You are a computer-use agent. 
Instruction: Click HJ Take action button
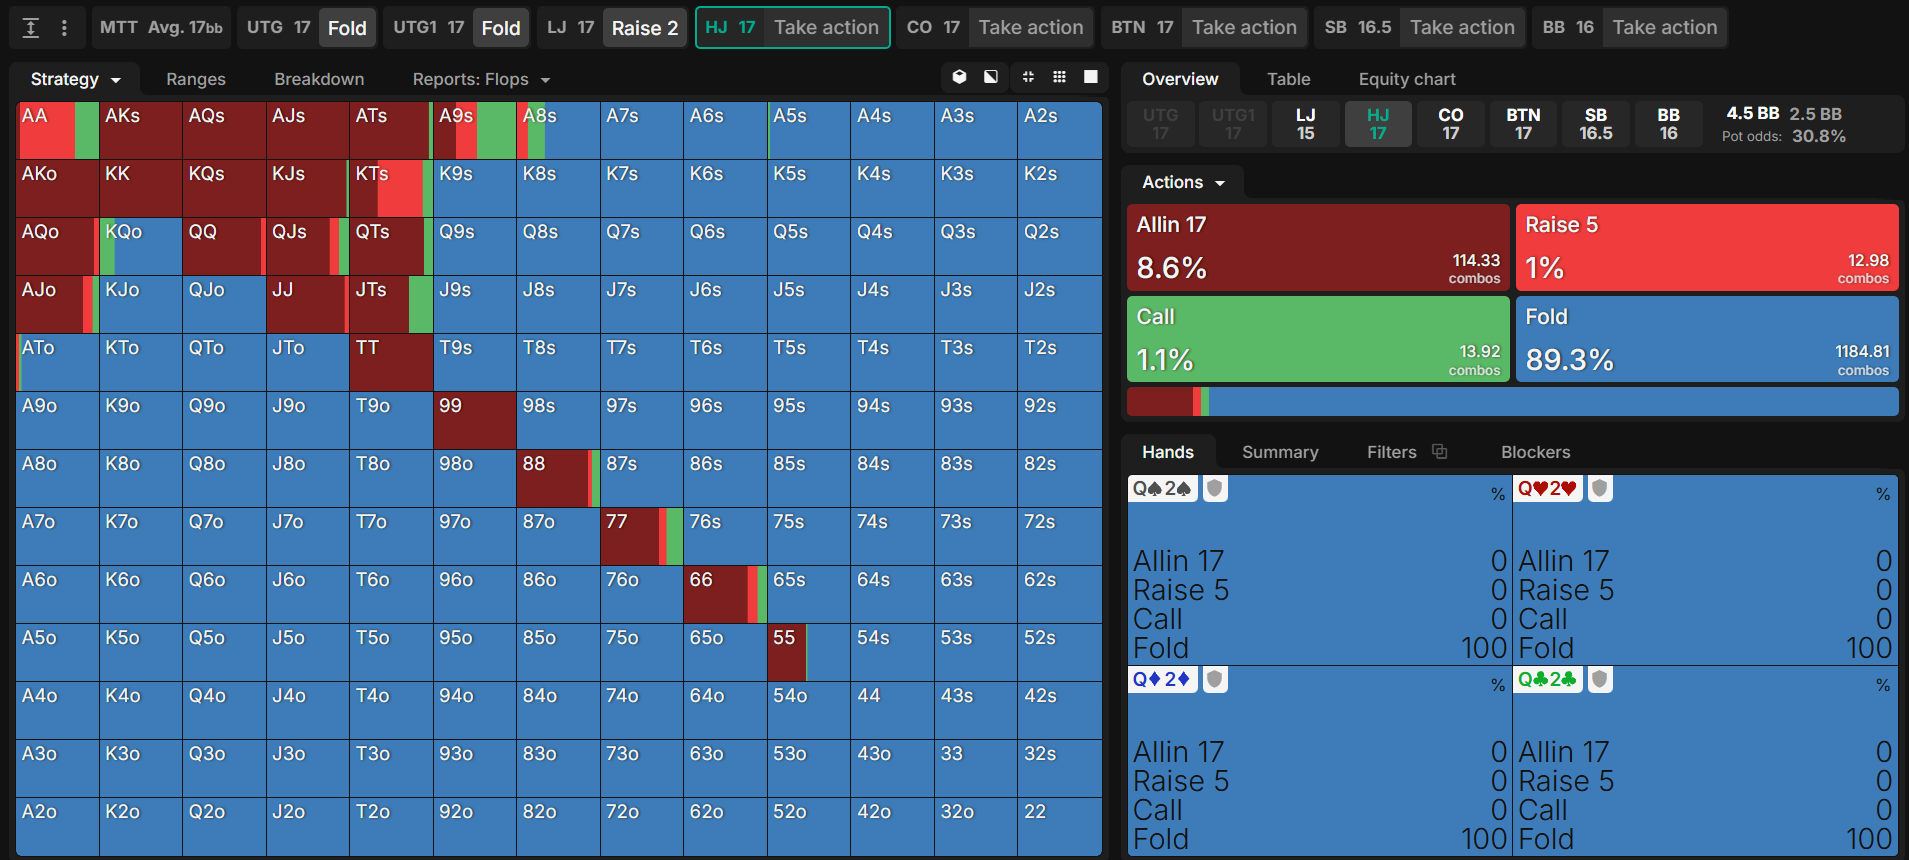826,28
